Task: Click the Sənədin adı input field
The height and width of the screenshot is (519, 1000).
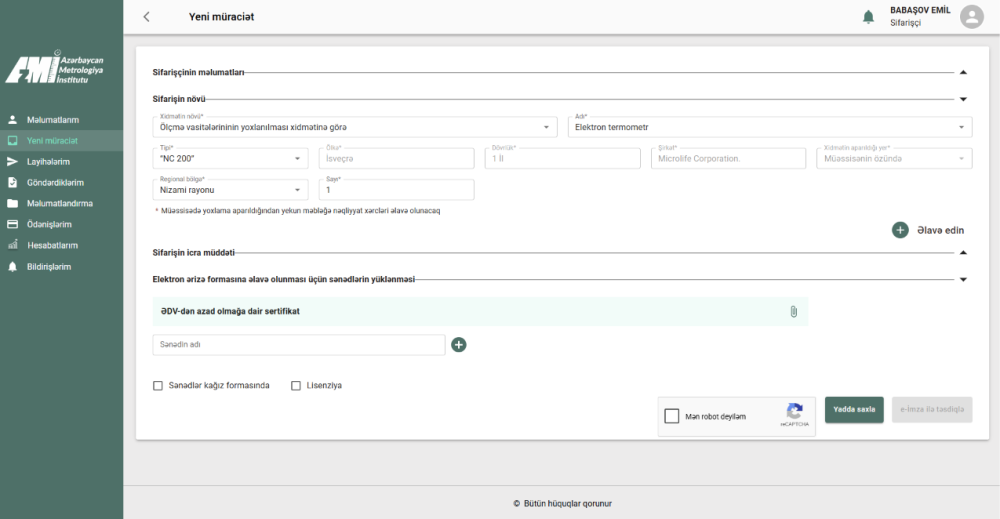Action: [298, 345]
